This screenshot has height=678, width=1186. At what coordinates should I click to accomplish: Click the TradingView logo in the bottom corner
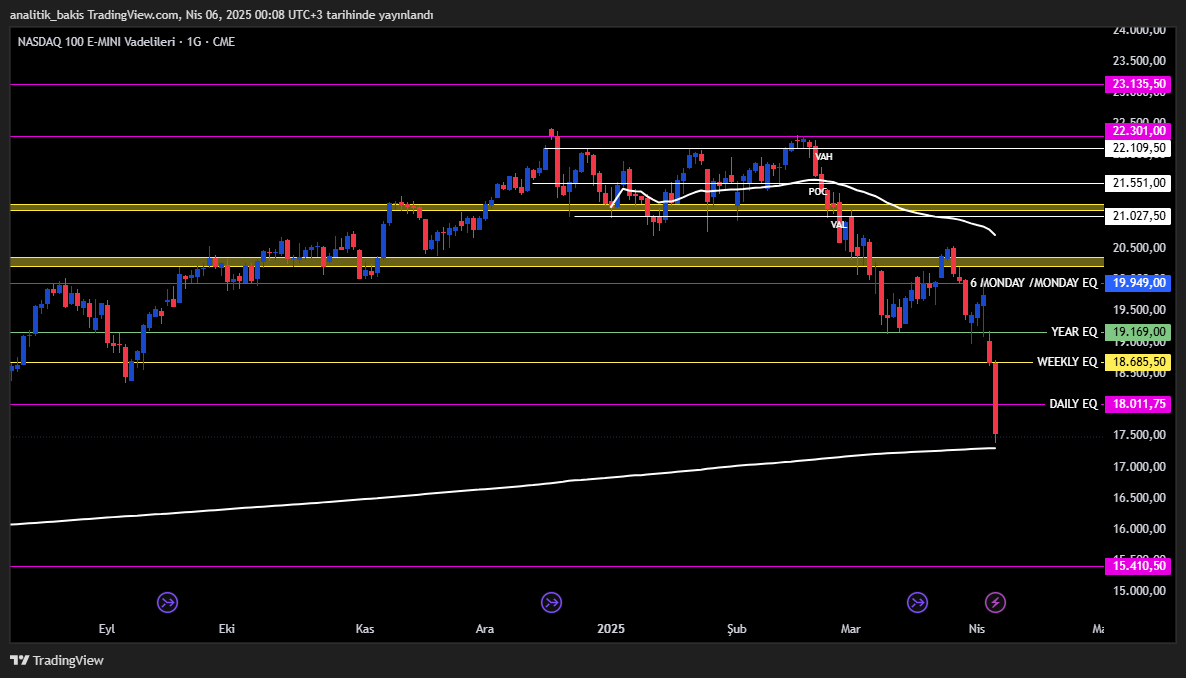coord(21,660)
